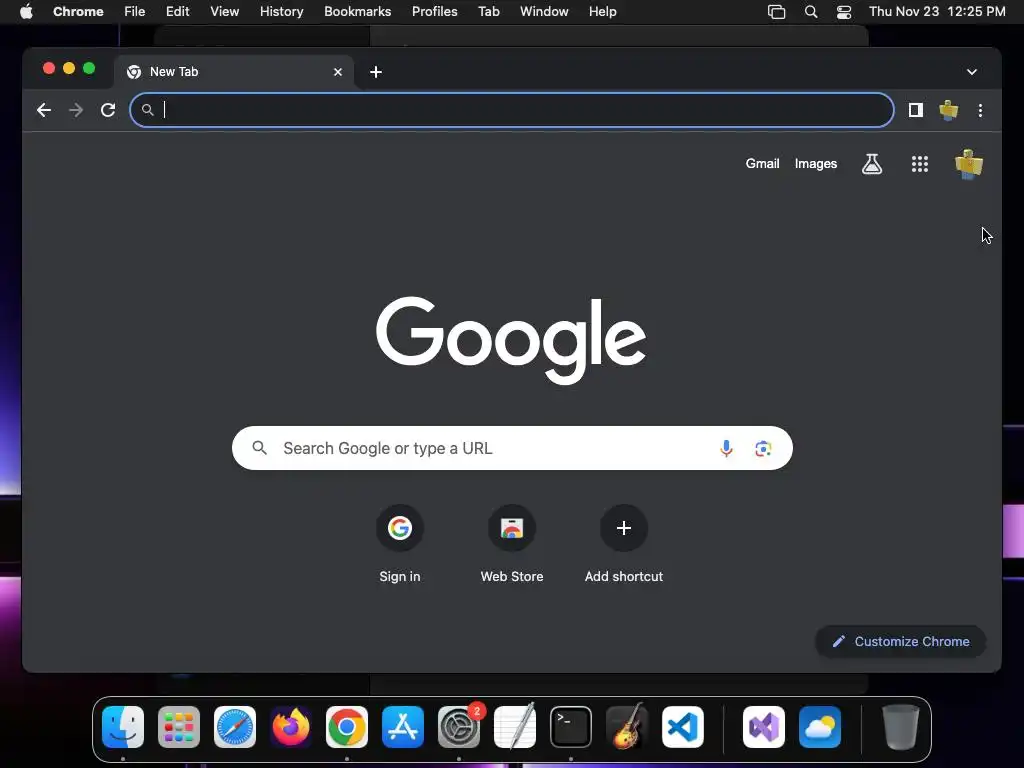Open Launchpad from the Dock

(x=179, y=727)
